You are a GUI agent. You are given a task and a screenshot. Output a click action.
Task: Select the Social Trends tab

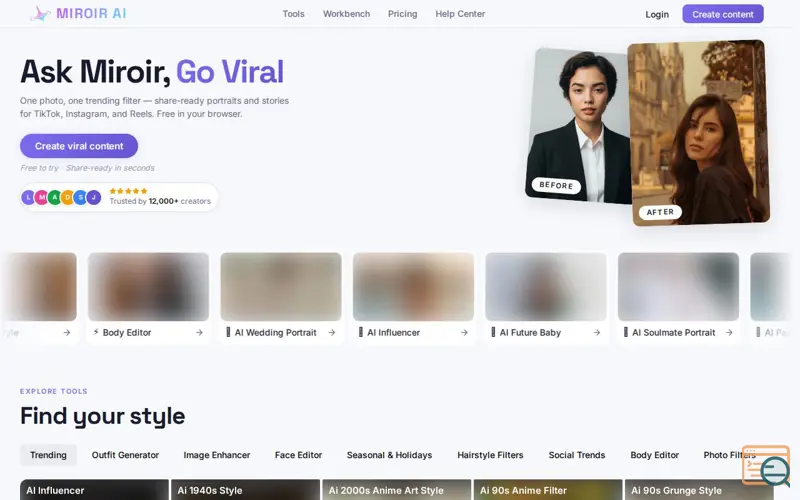pyautogui.click(x=577, y=455)
